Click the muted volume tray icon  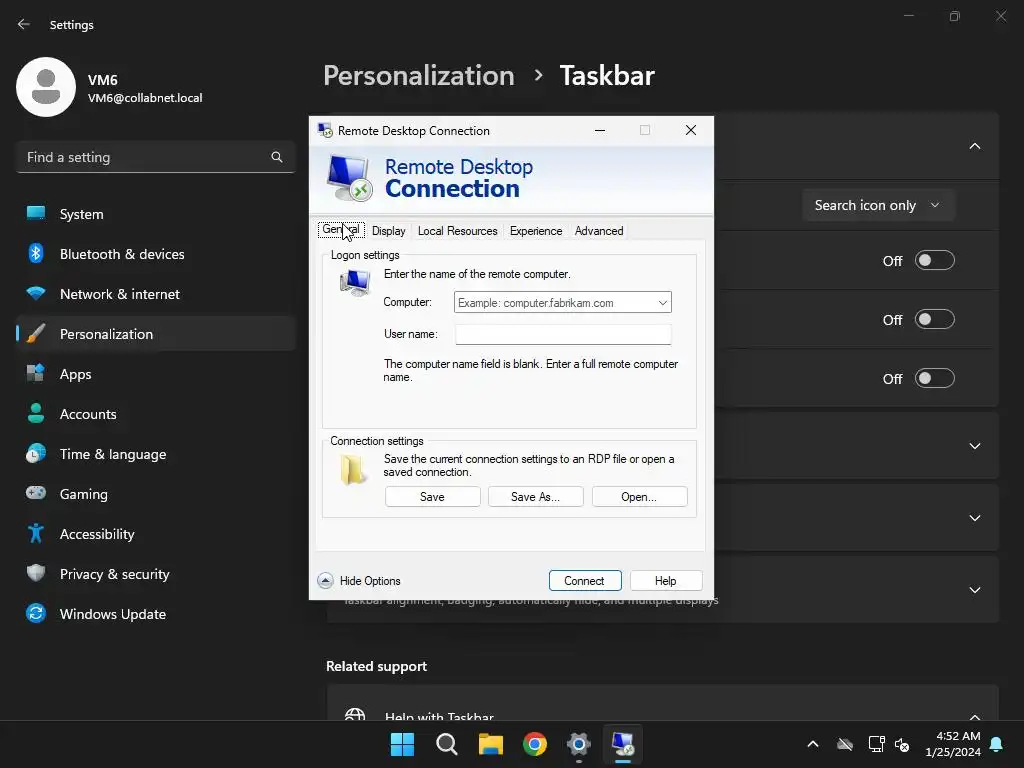(x=903, y=744)
